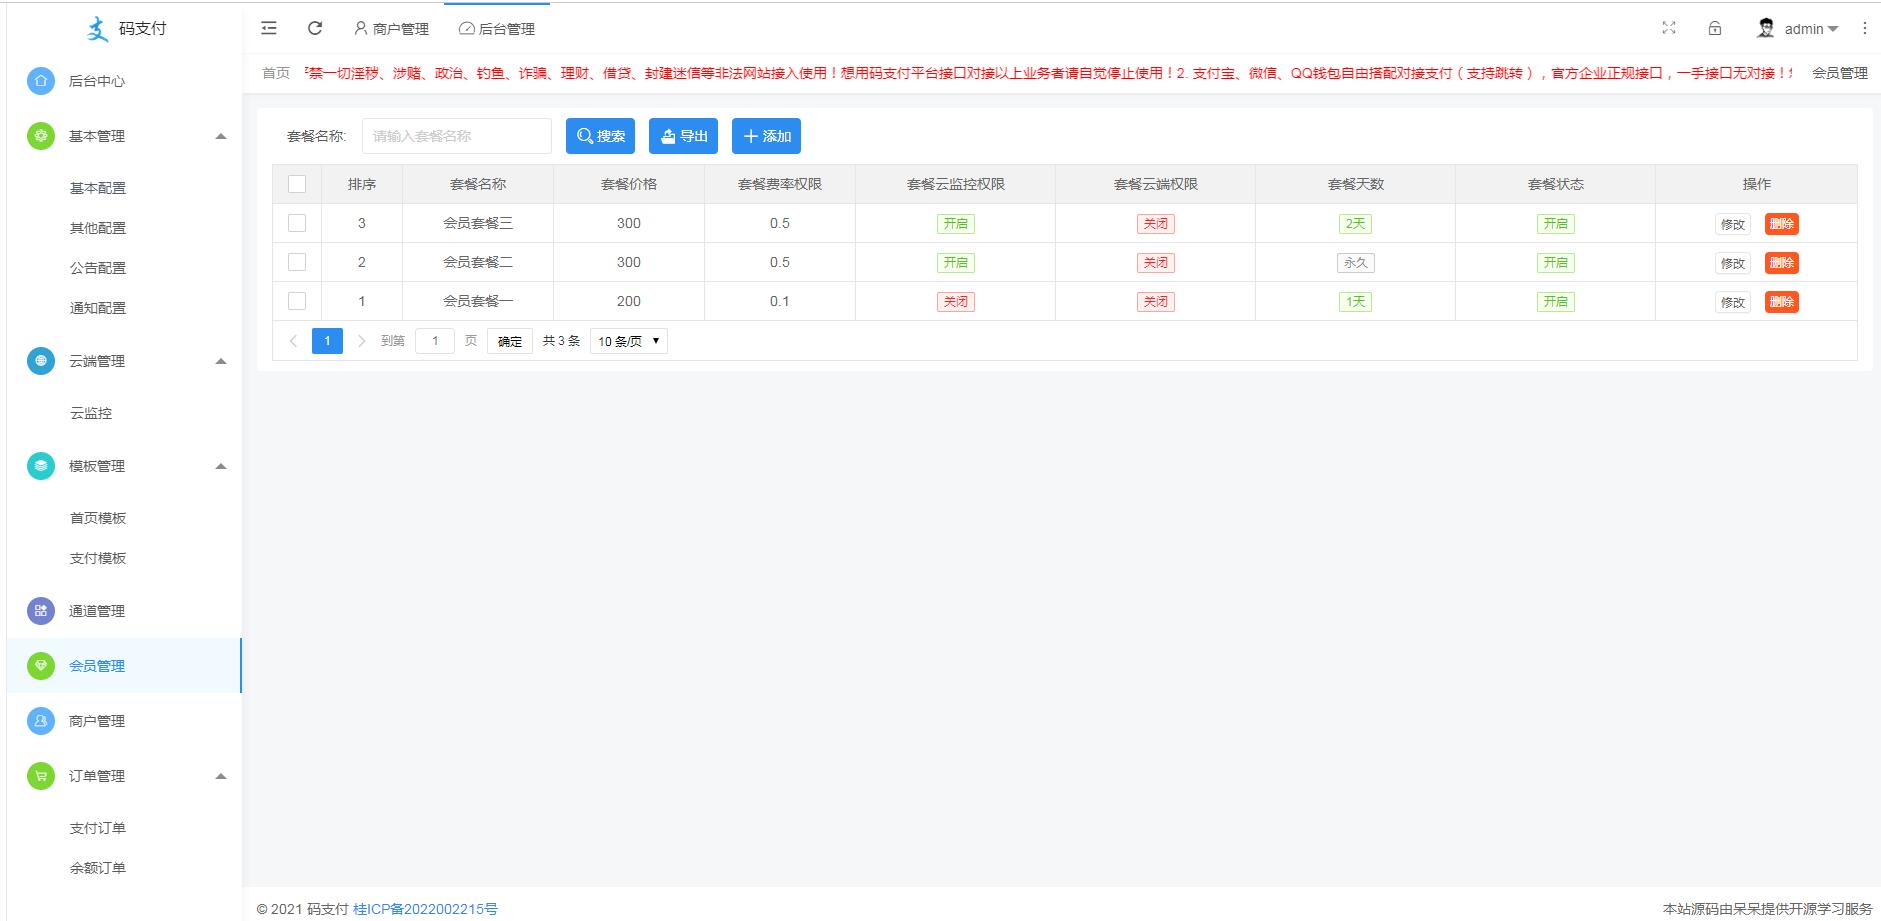1881x921 pixels.
Task: Switch to the 商户管理 top tab
Action: click(391, 29)
